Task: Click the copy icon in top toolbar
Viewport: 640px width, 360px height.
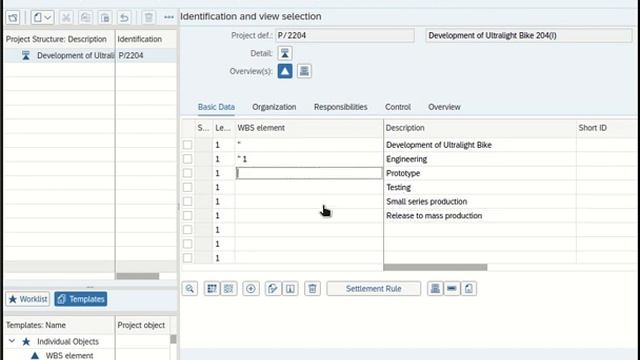Action: (x=85, y=18)
